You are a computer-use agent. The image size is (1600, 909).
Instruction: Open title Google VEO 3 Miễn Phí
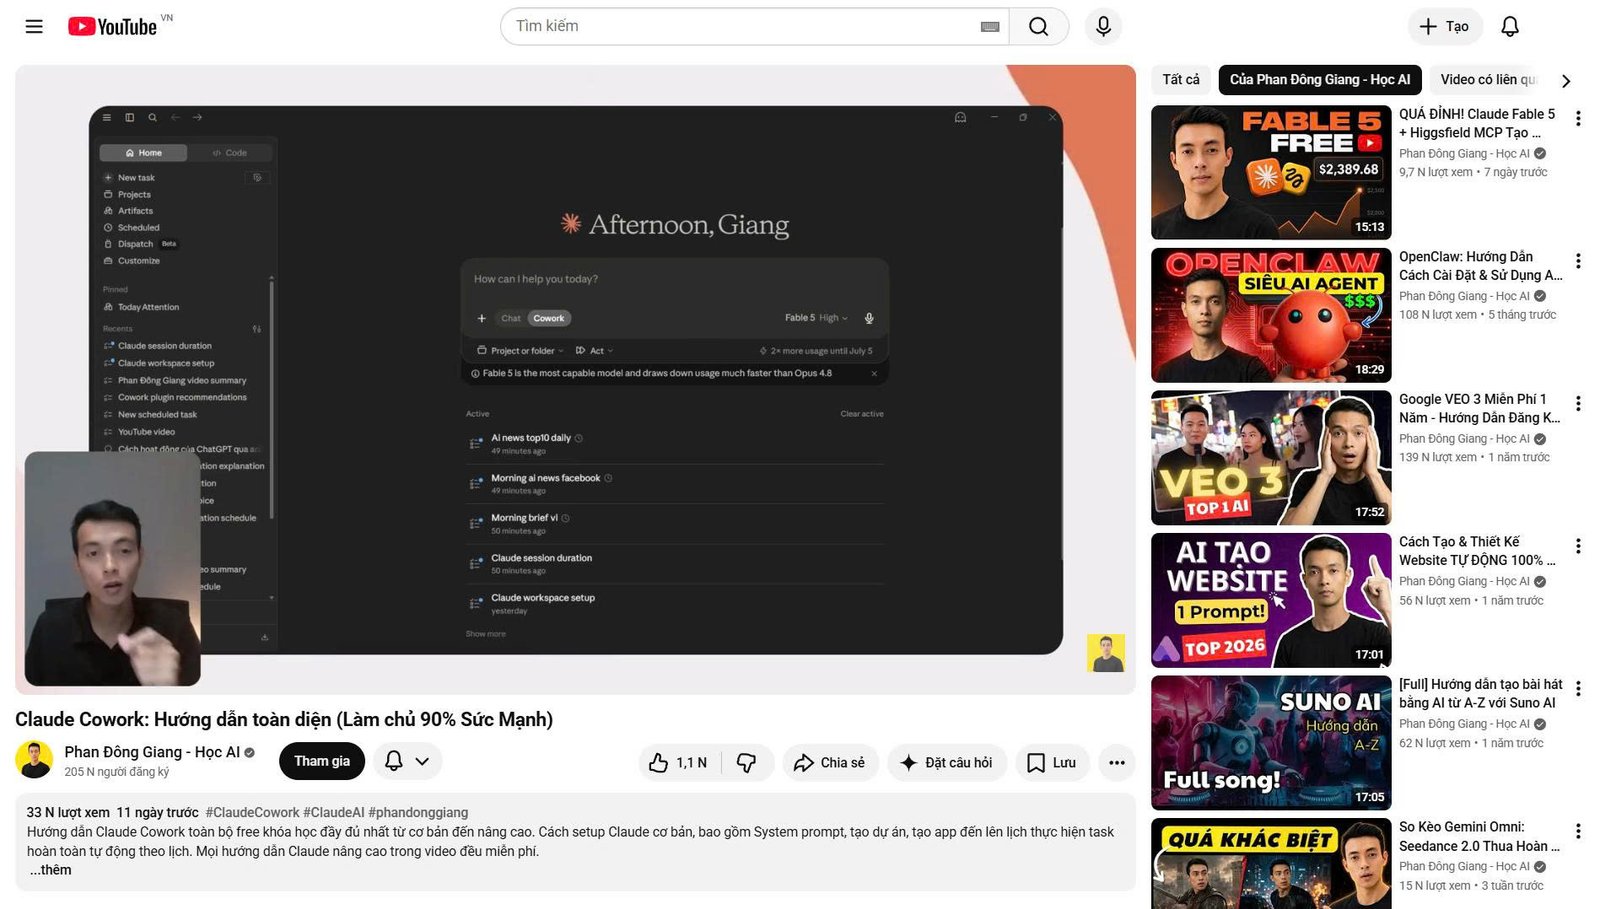point(1479,408)
